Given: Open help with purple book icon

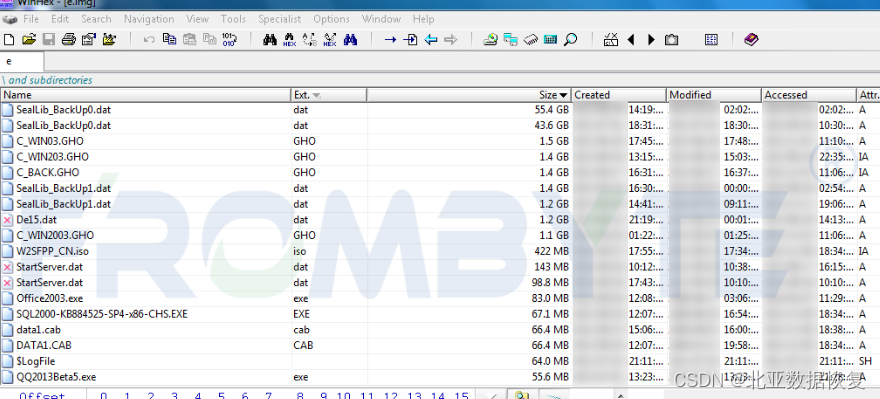Looking at the screenshot, I should 751,40.
